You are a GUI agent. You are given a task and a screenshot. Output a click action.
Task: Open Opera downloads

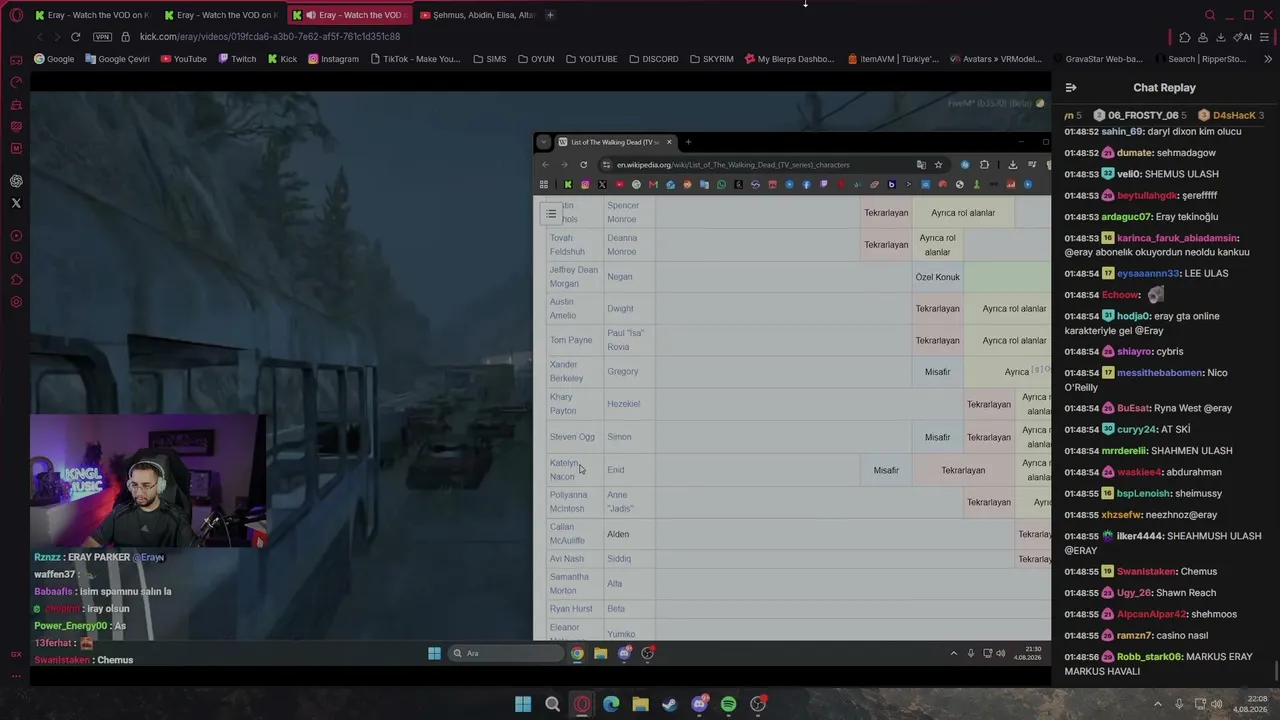(1221, 37)
